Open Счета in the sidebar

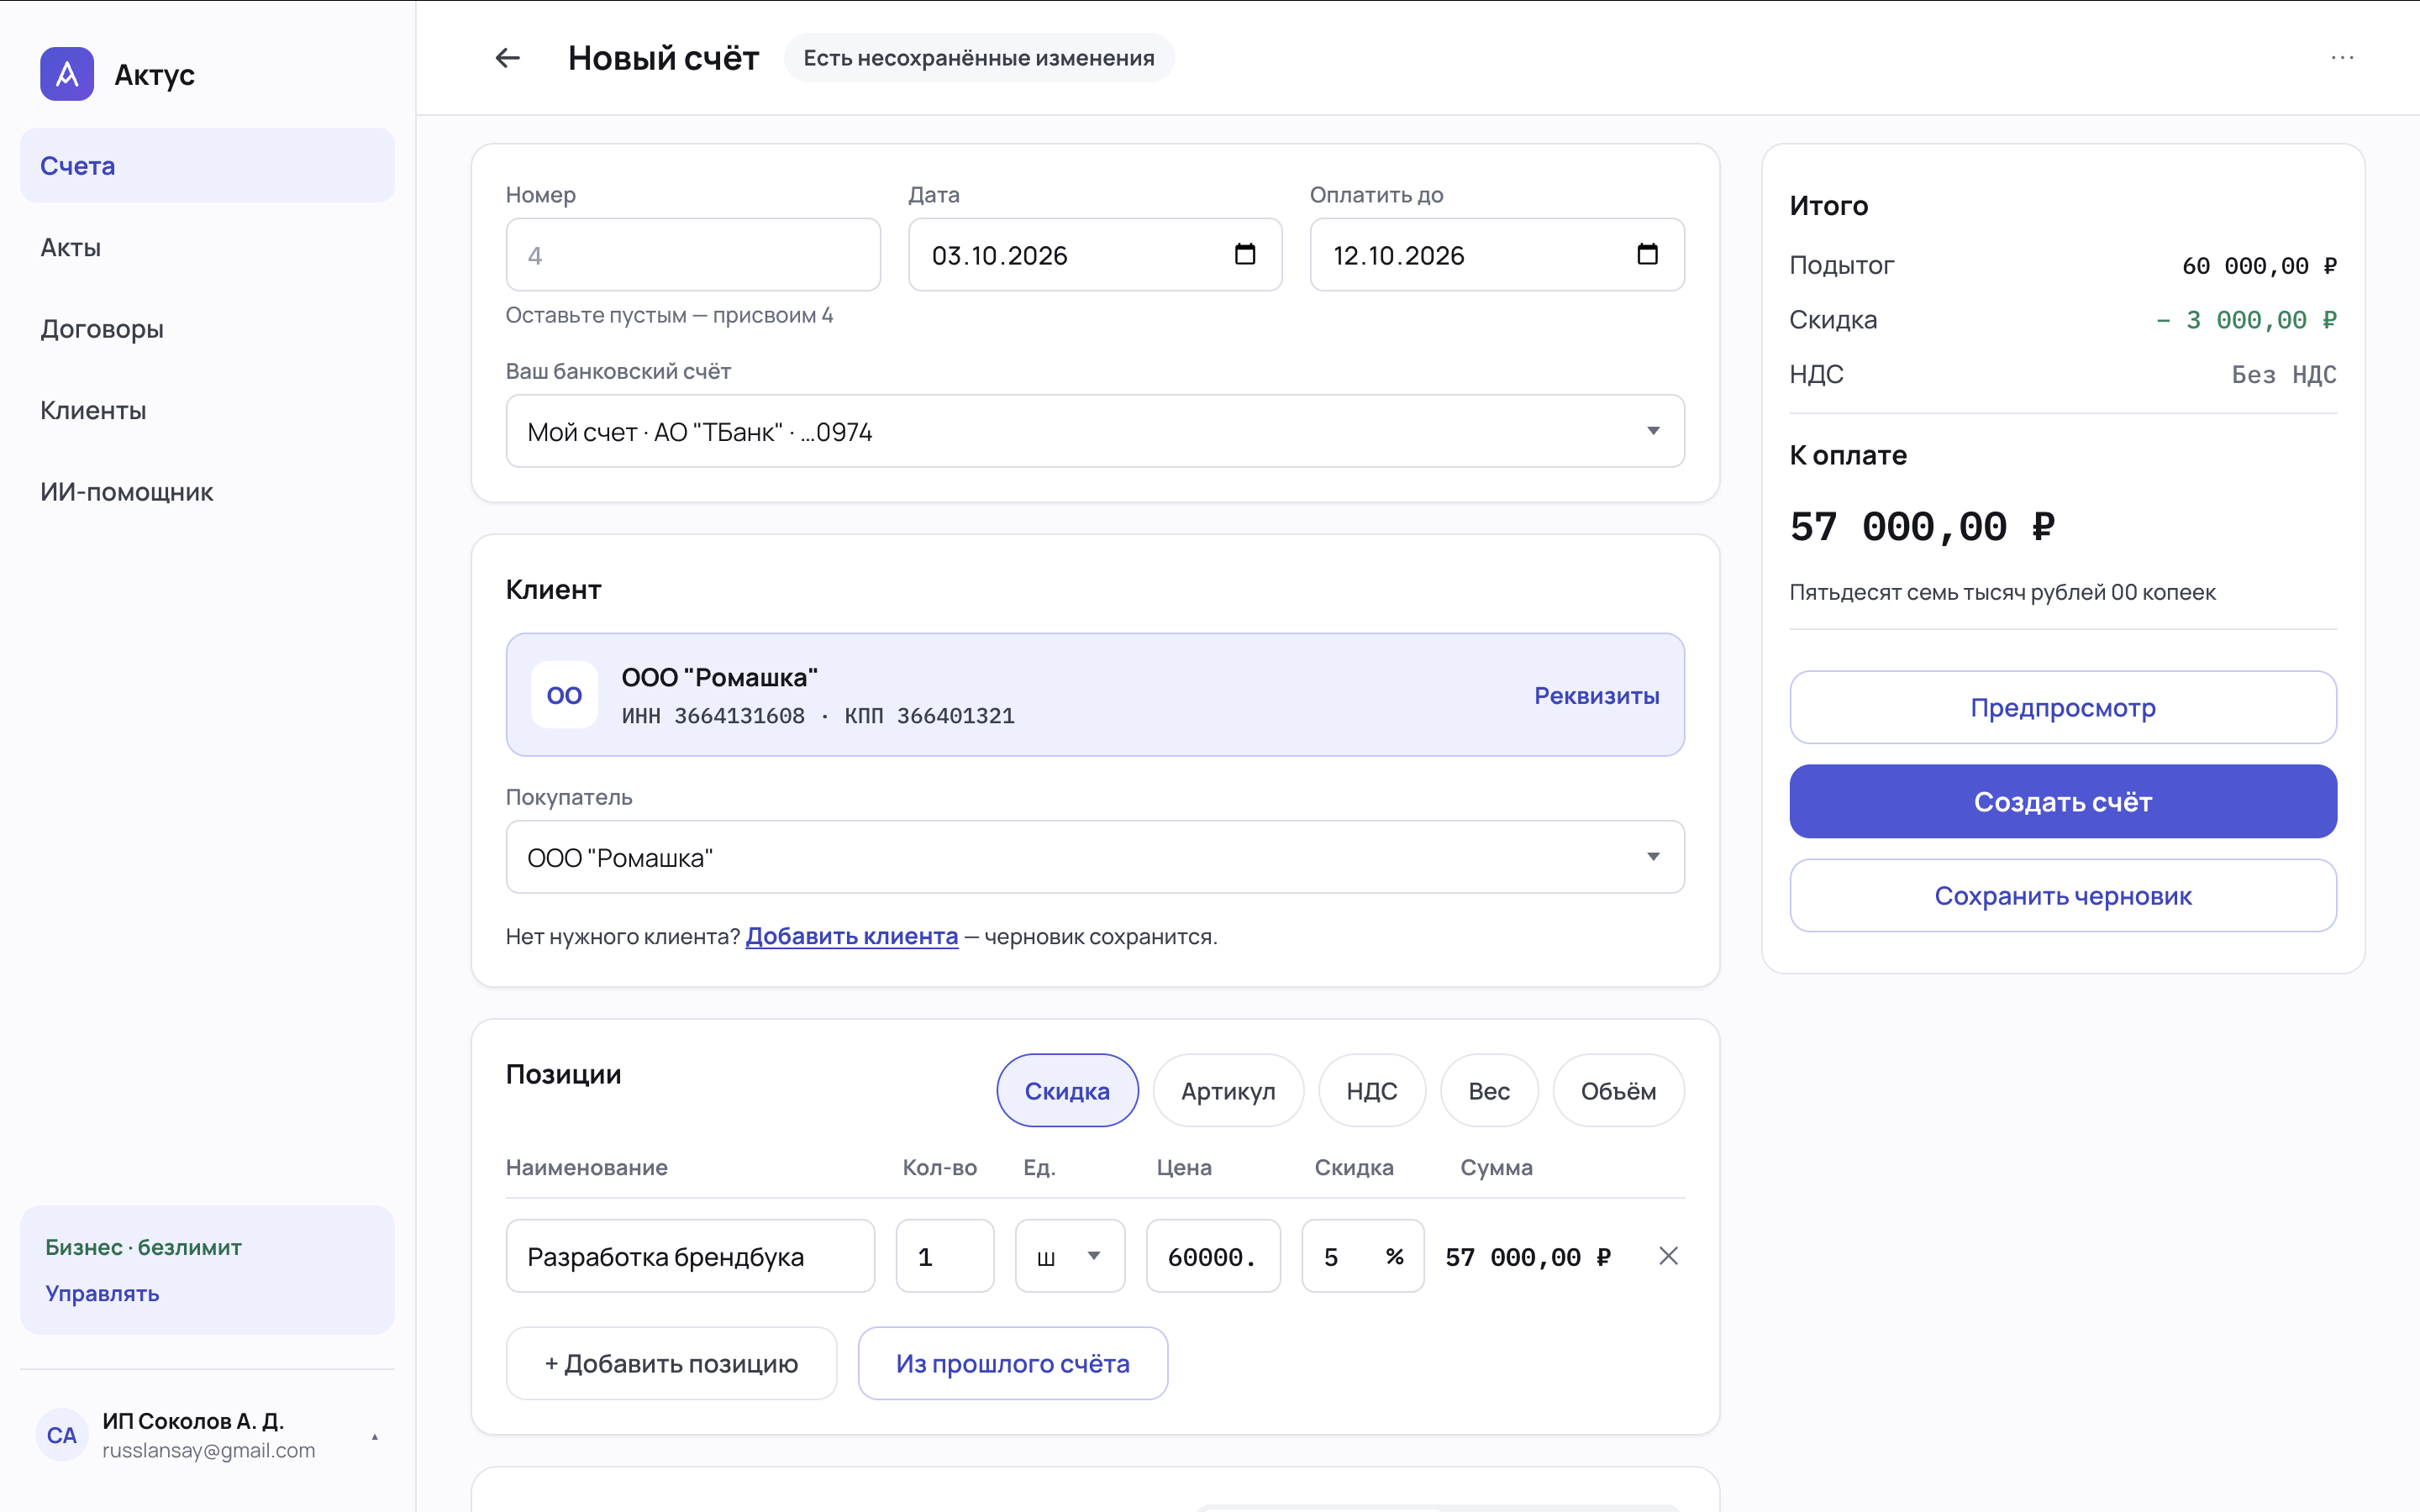207,165
